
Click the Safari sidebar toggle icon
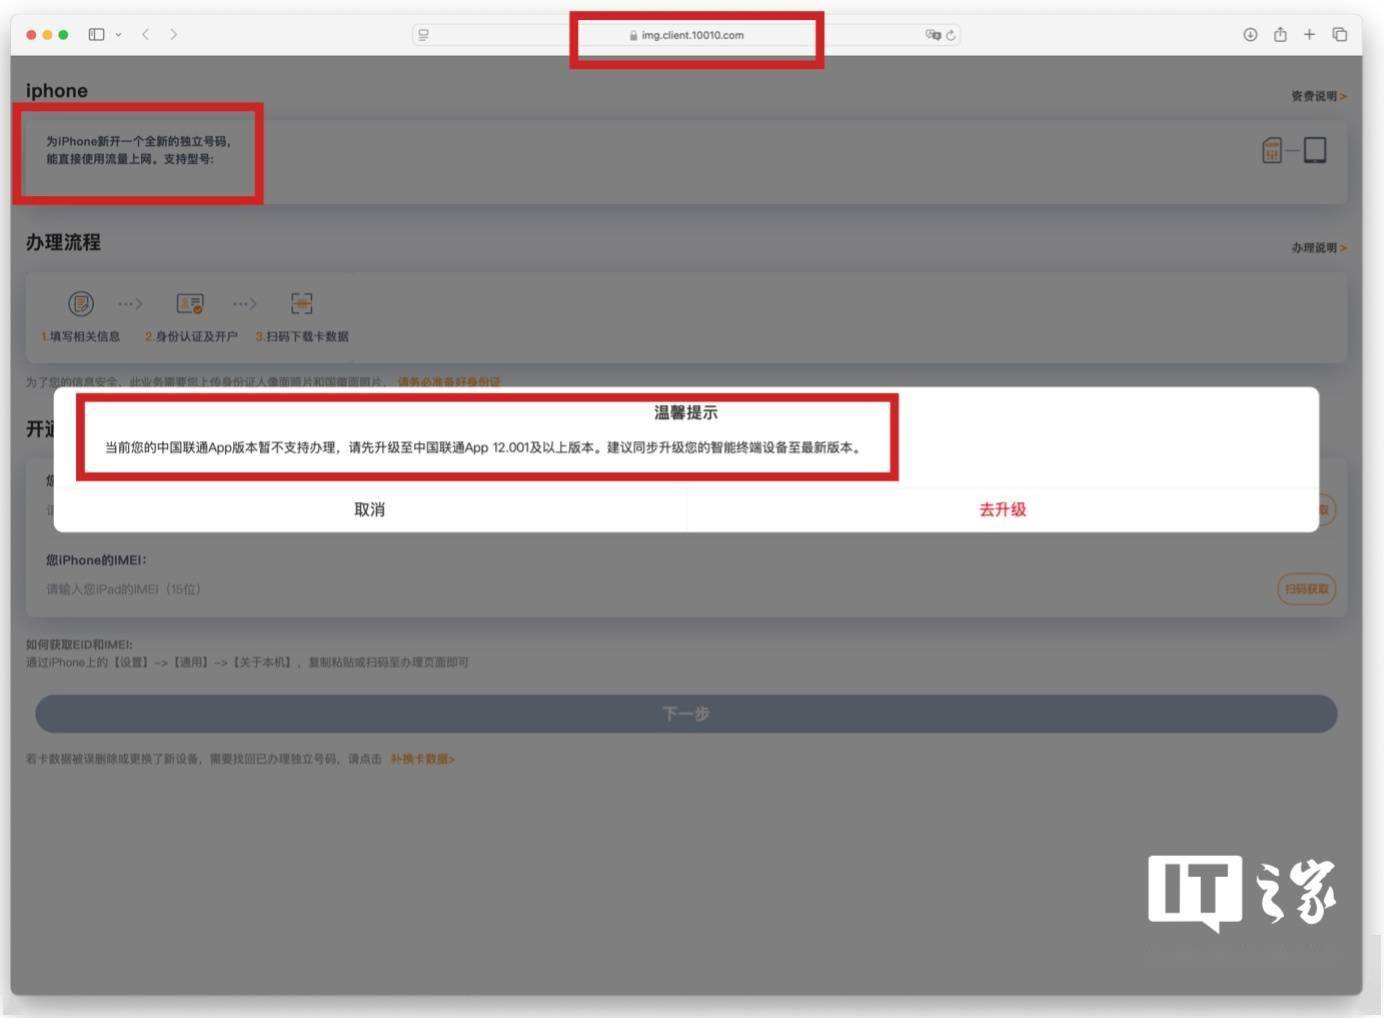96,34
